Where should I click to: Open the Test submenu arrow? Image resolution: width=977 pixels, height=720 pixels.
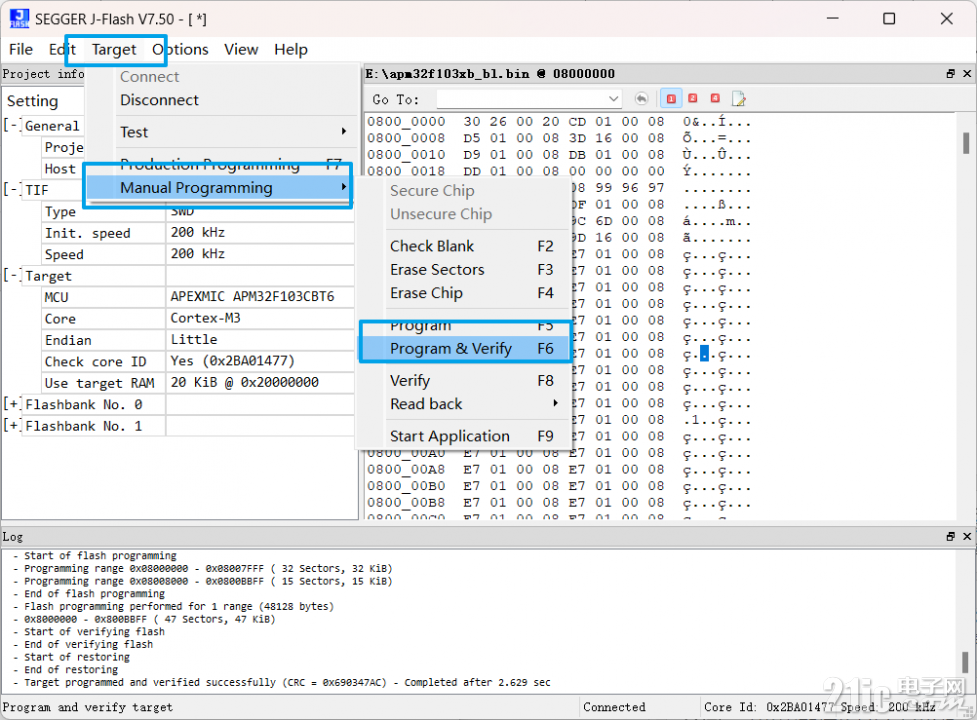[x=343, y=131]
